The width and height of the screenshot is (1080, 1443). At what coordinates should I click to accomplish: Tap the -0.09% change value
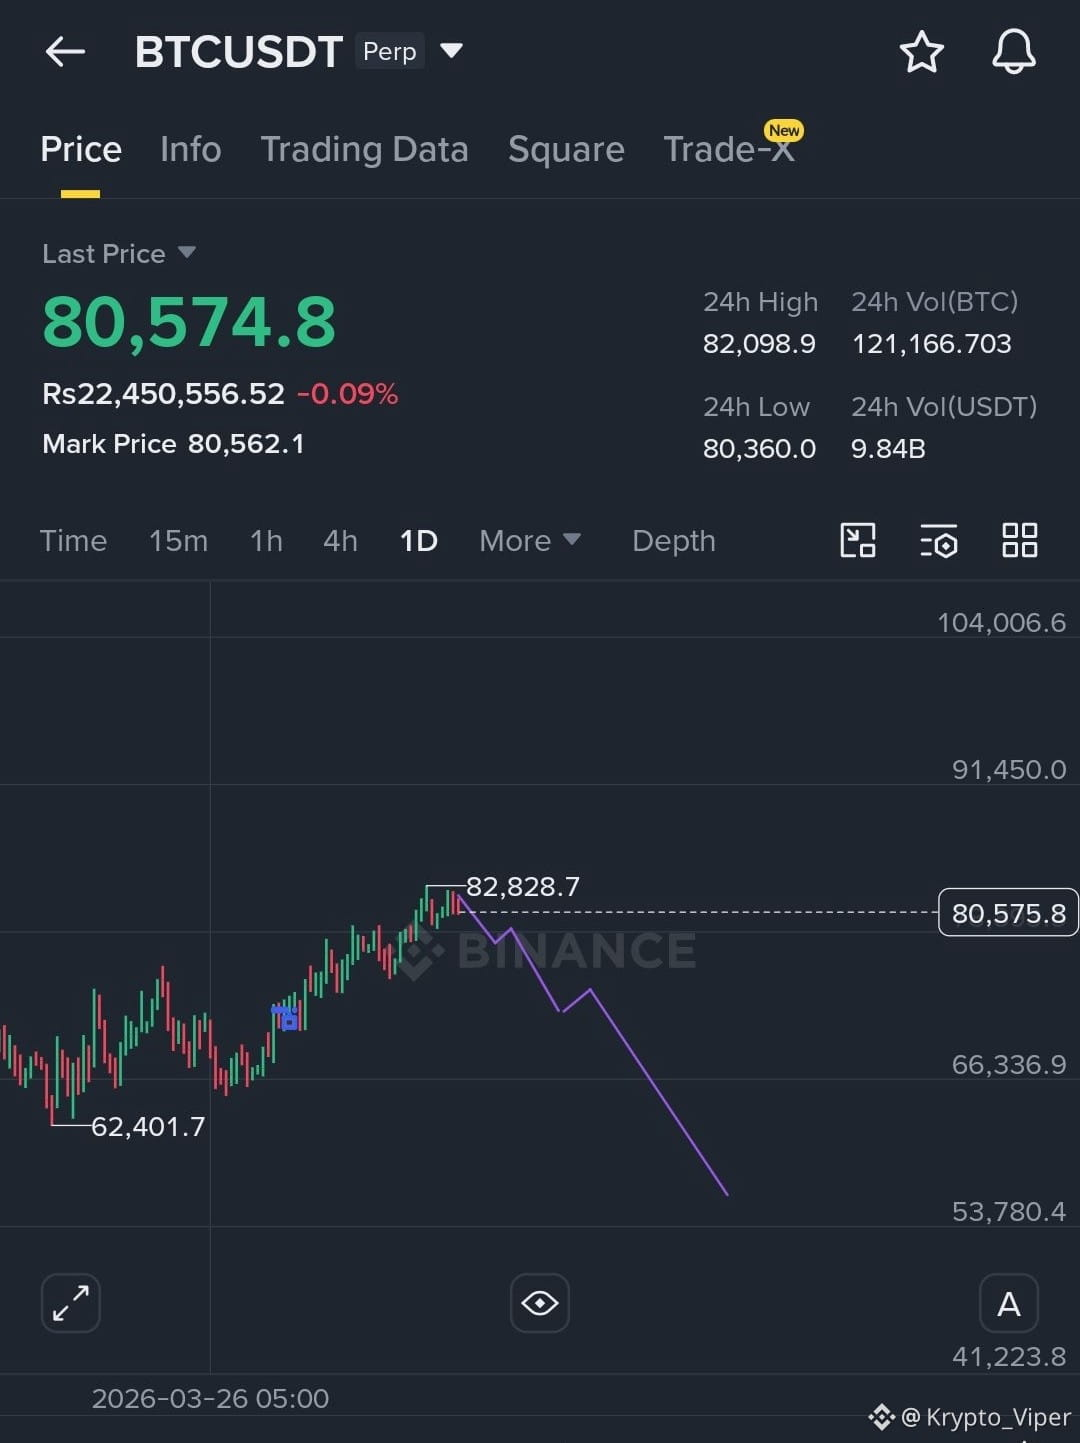347,394
